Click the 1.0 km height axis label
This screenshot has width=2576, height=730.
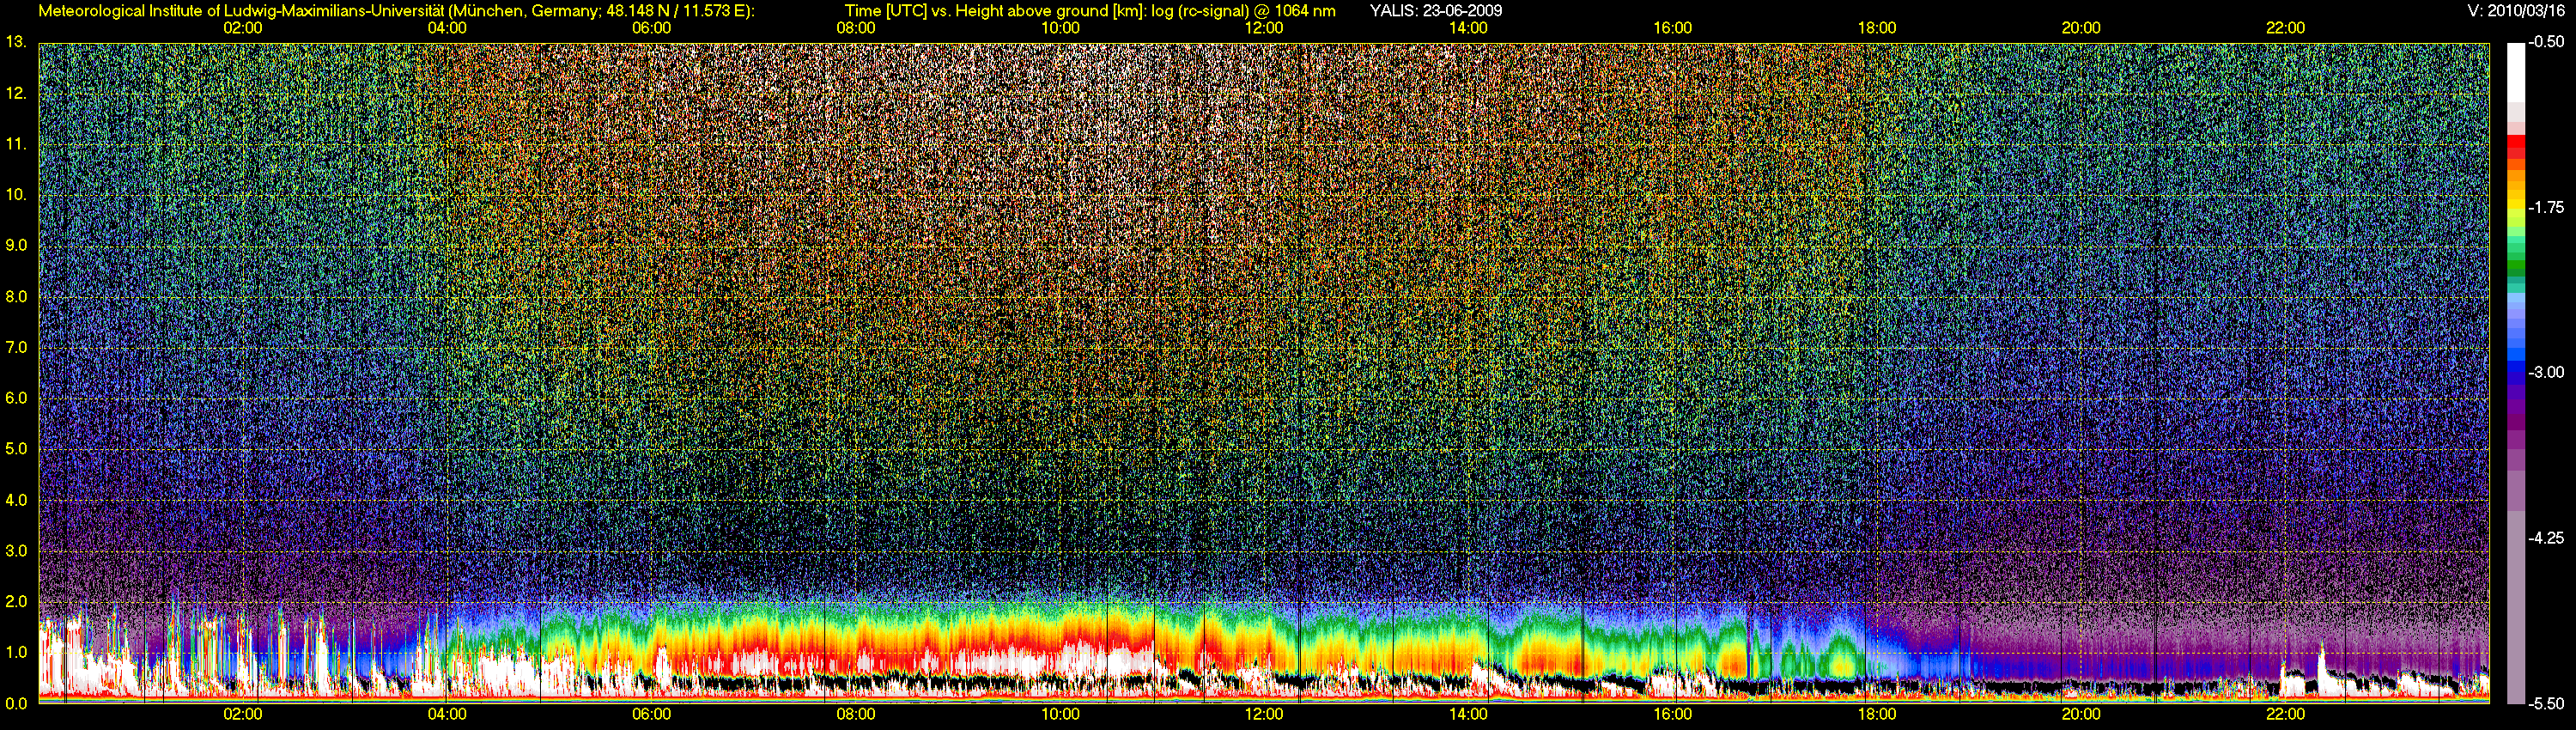pyautogui.click(x=16, y=653)
